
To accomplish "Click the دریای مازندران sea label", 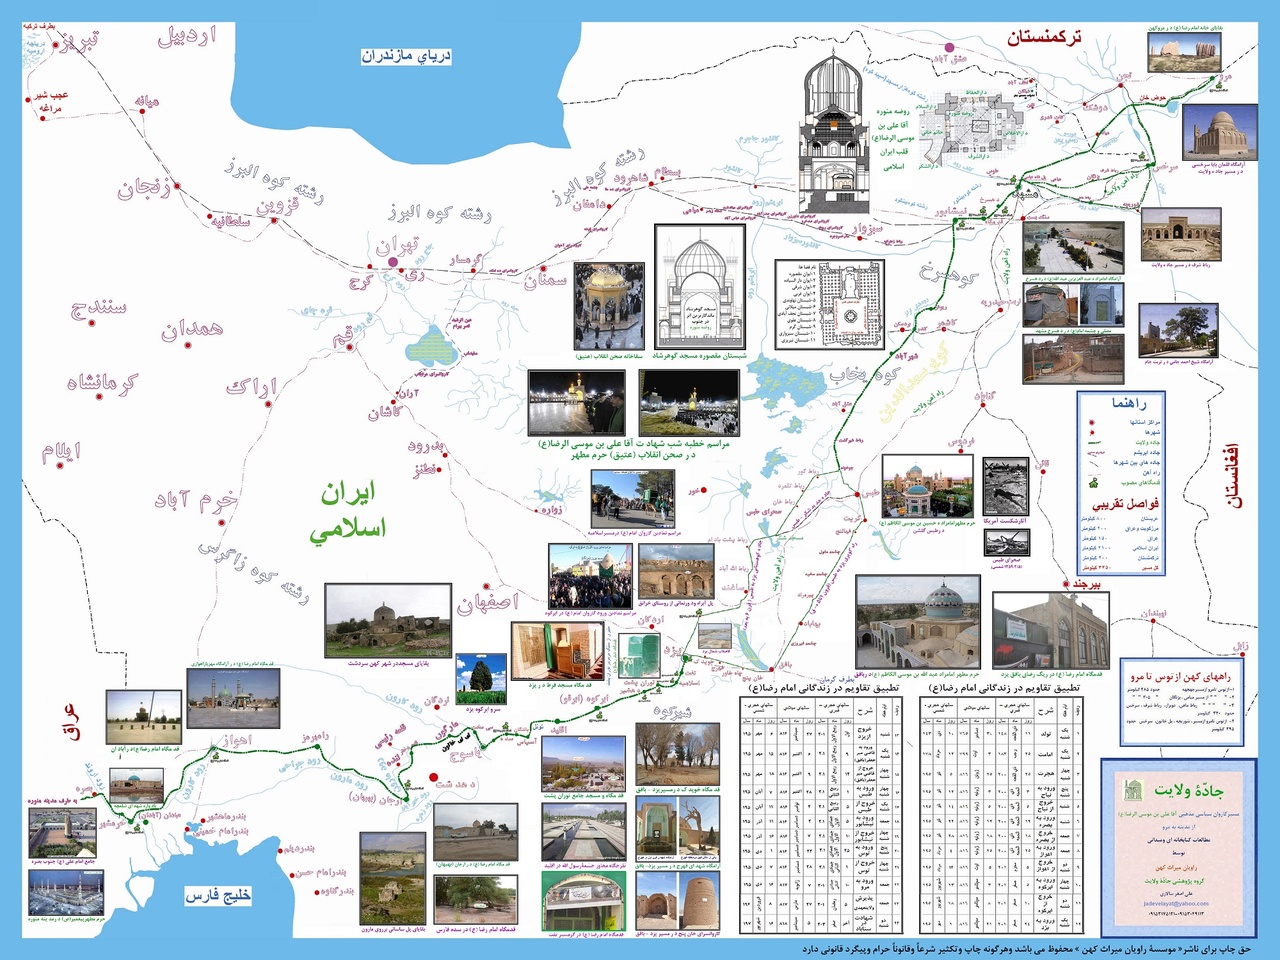I will point(406,56).
